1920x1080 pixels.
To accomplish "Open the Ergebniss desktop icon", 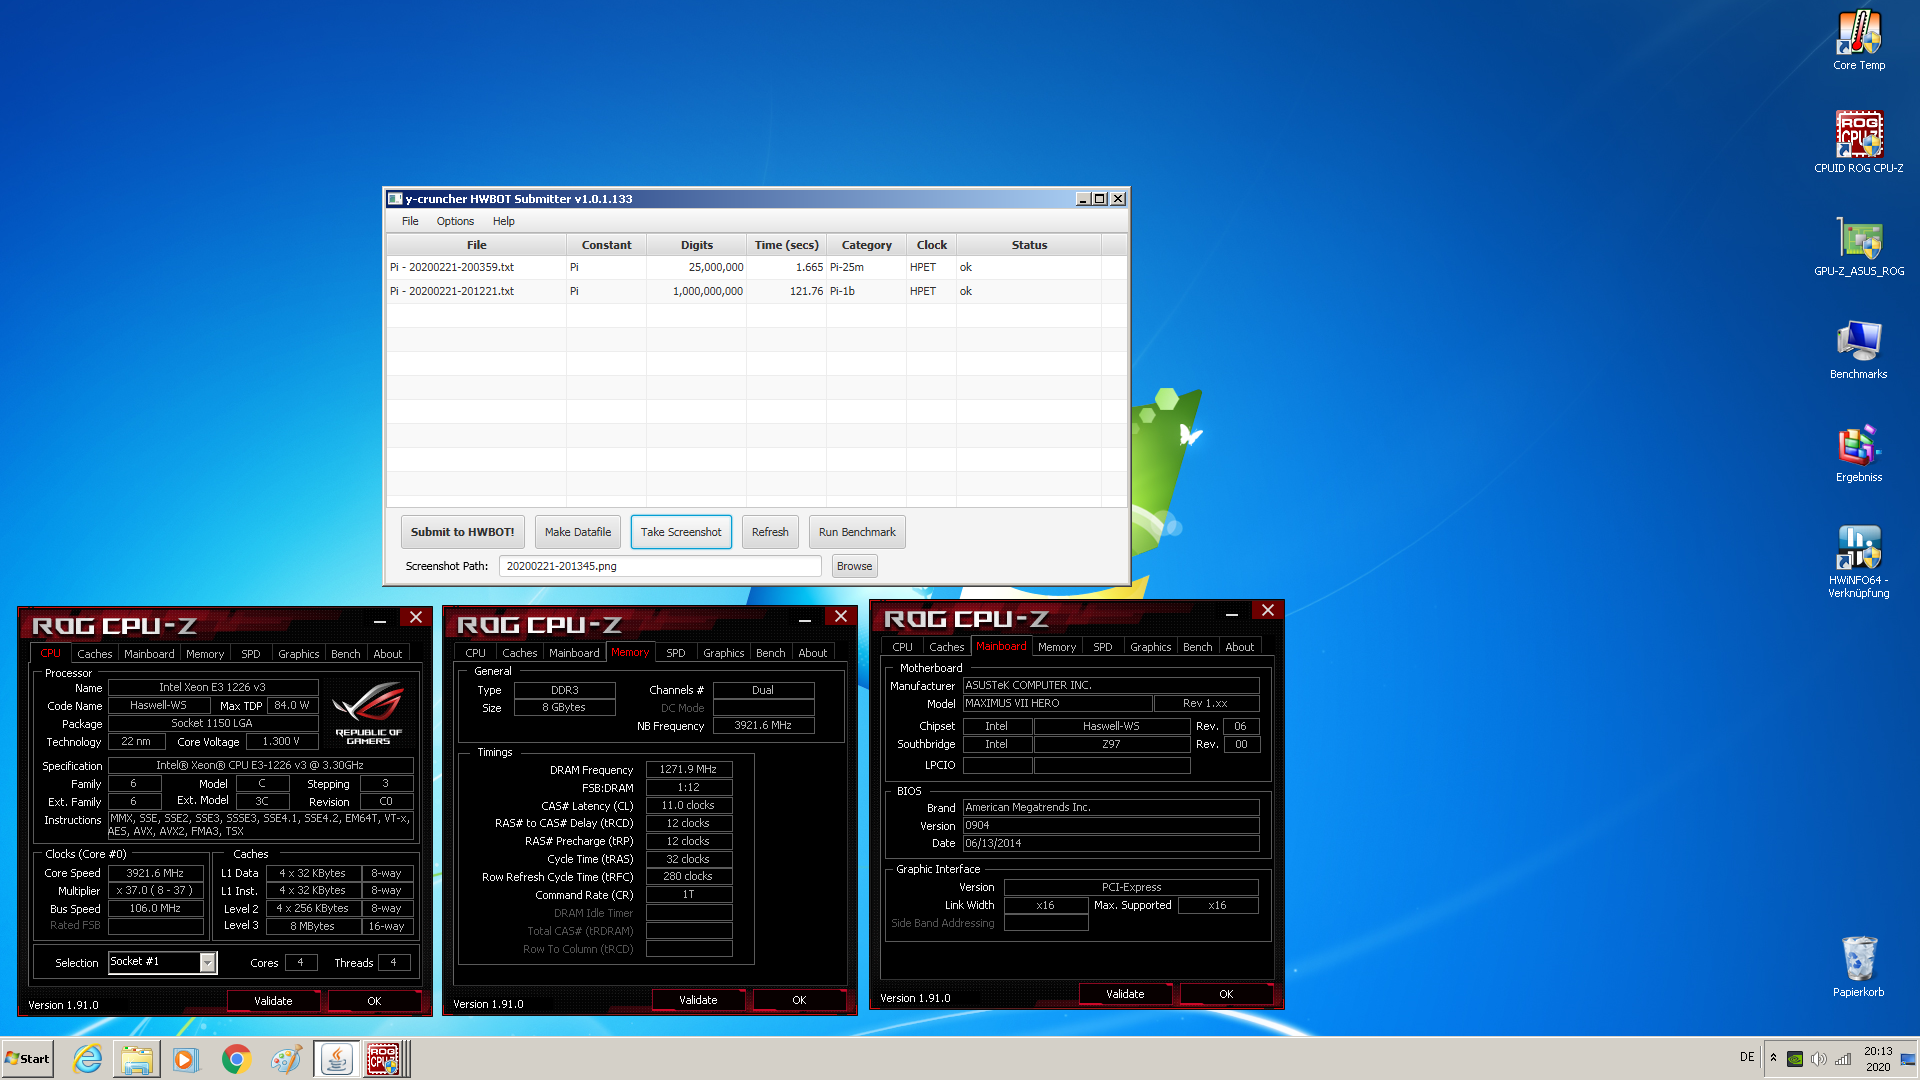I will pos(1858,452).
